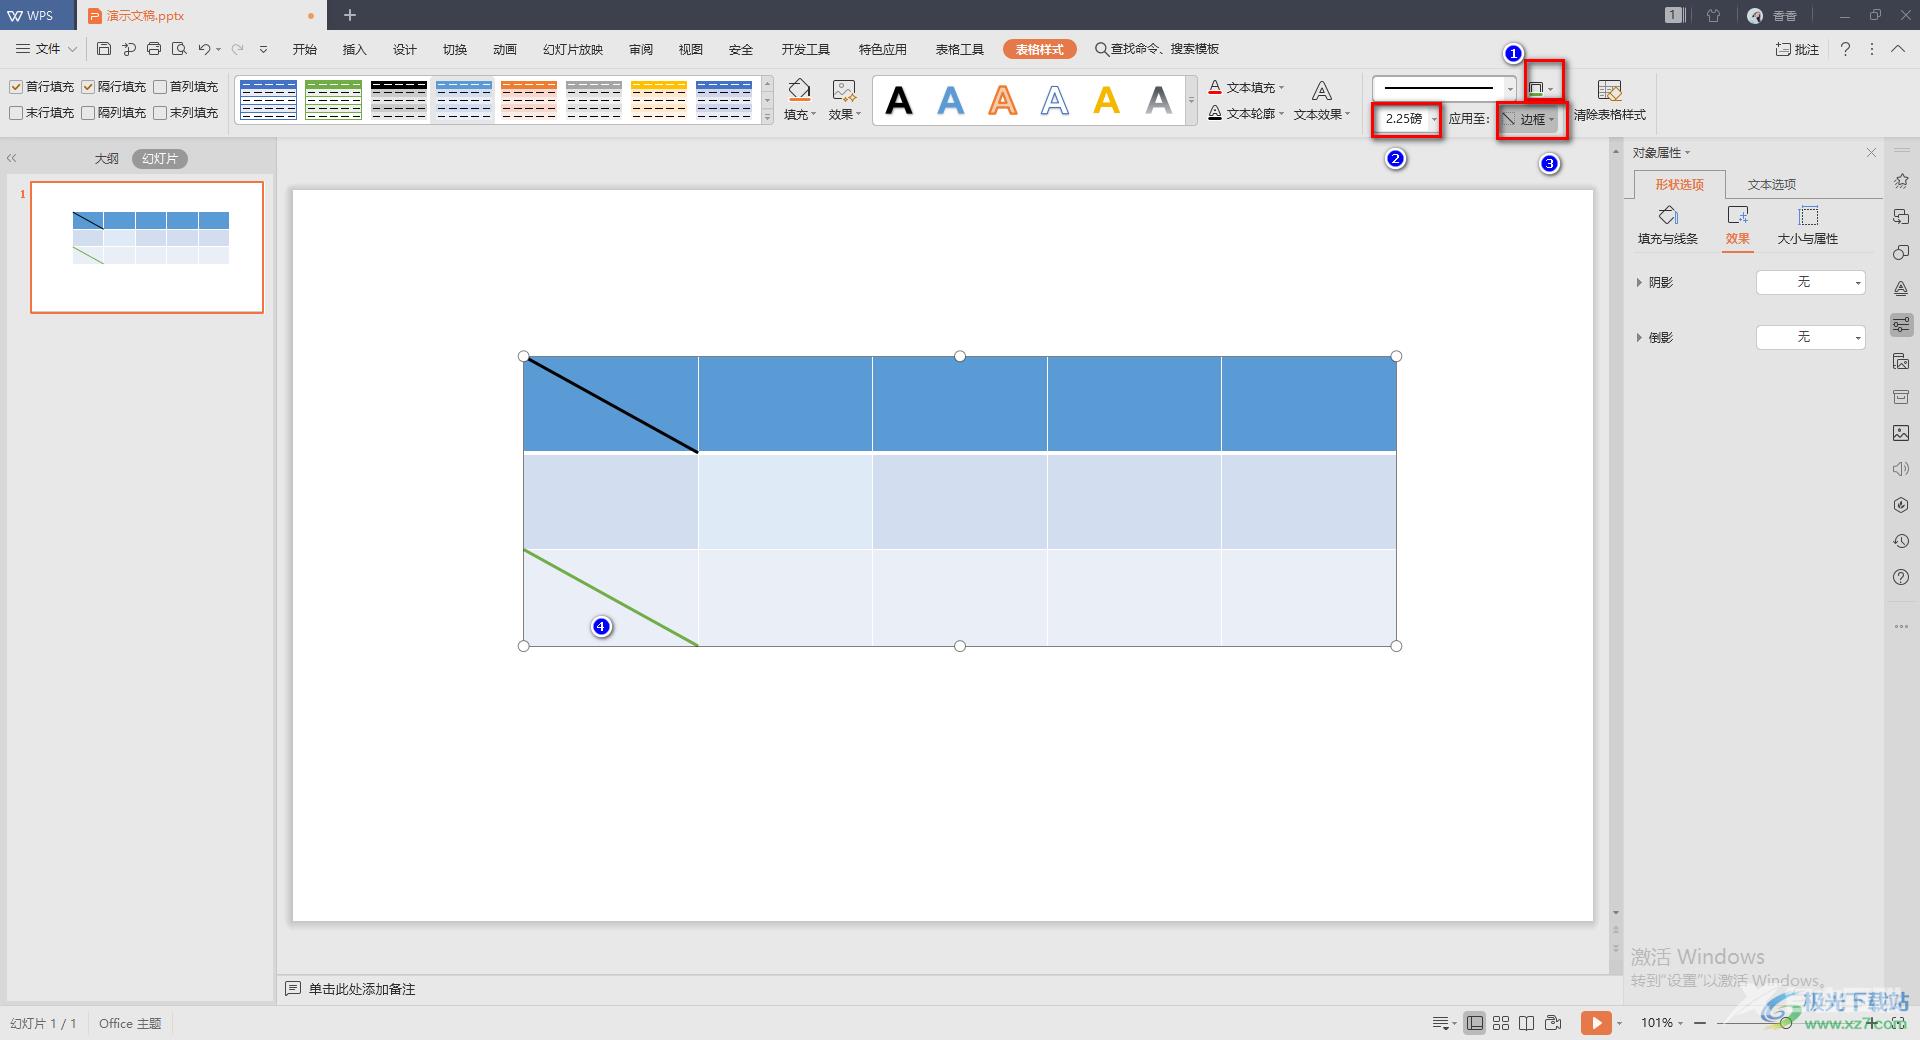Click the Undo arrow icon
The height and width of the screenshot is (1040, 1920).
(204, 49)
